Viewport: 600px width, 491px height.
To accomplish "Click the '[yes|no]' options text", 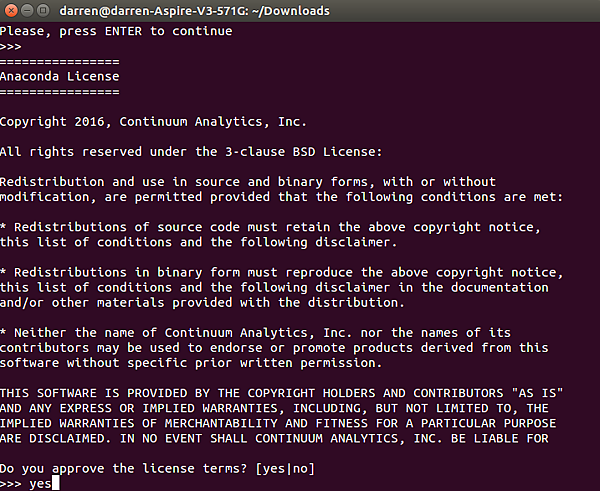I will pyautogui.click(x=285, y=468).
